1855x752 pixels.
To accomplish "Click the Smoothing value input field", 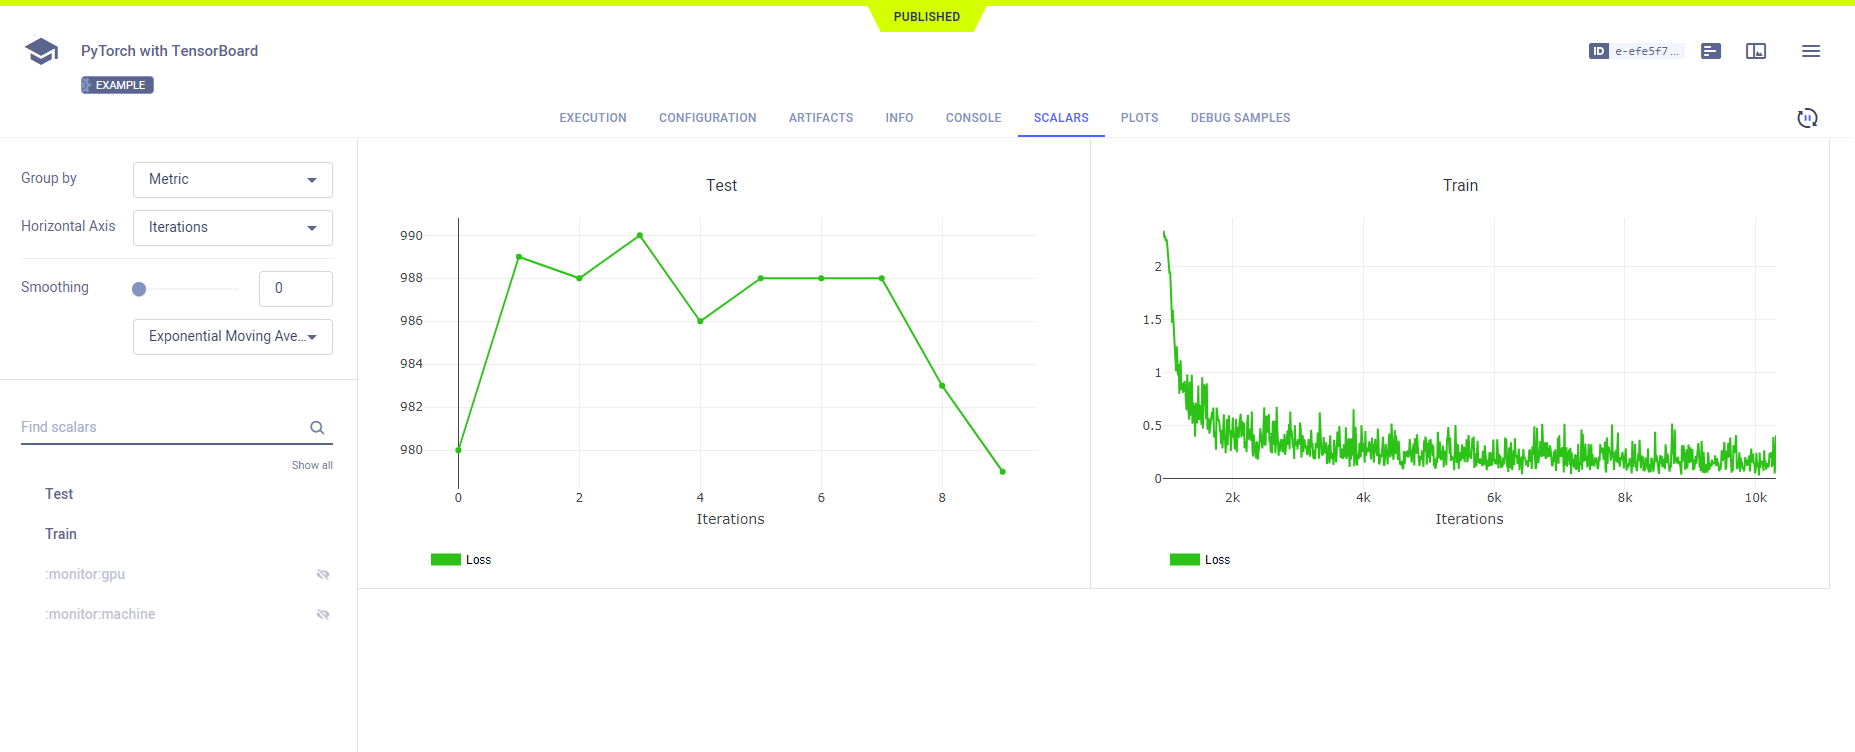I will 295,289.
